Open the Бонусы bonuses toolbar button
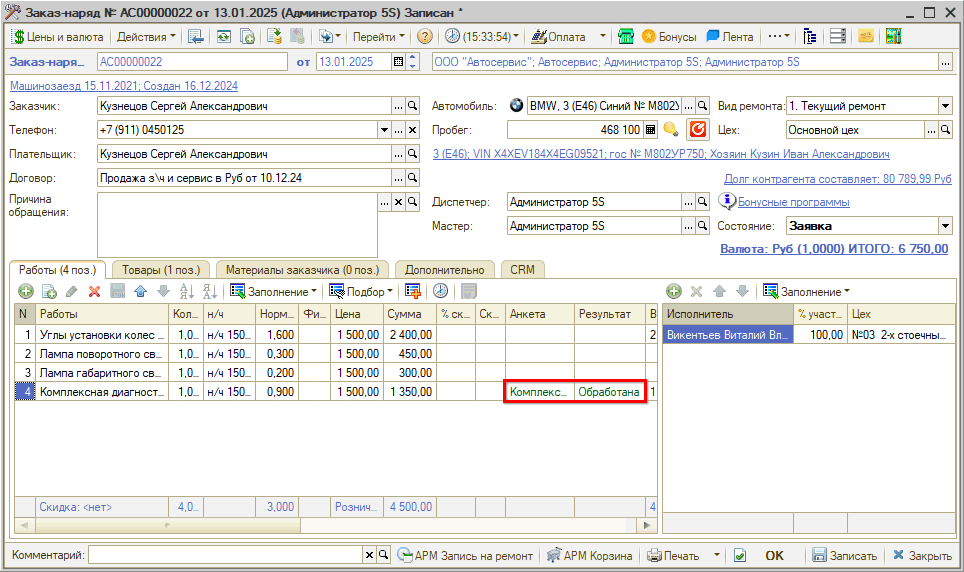The width and height of the screenshot is (964, 572). coord(669,37)
